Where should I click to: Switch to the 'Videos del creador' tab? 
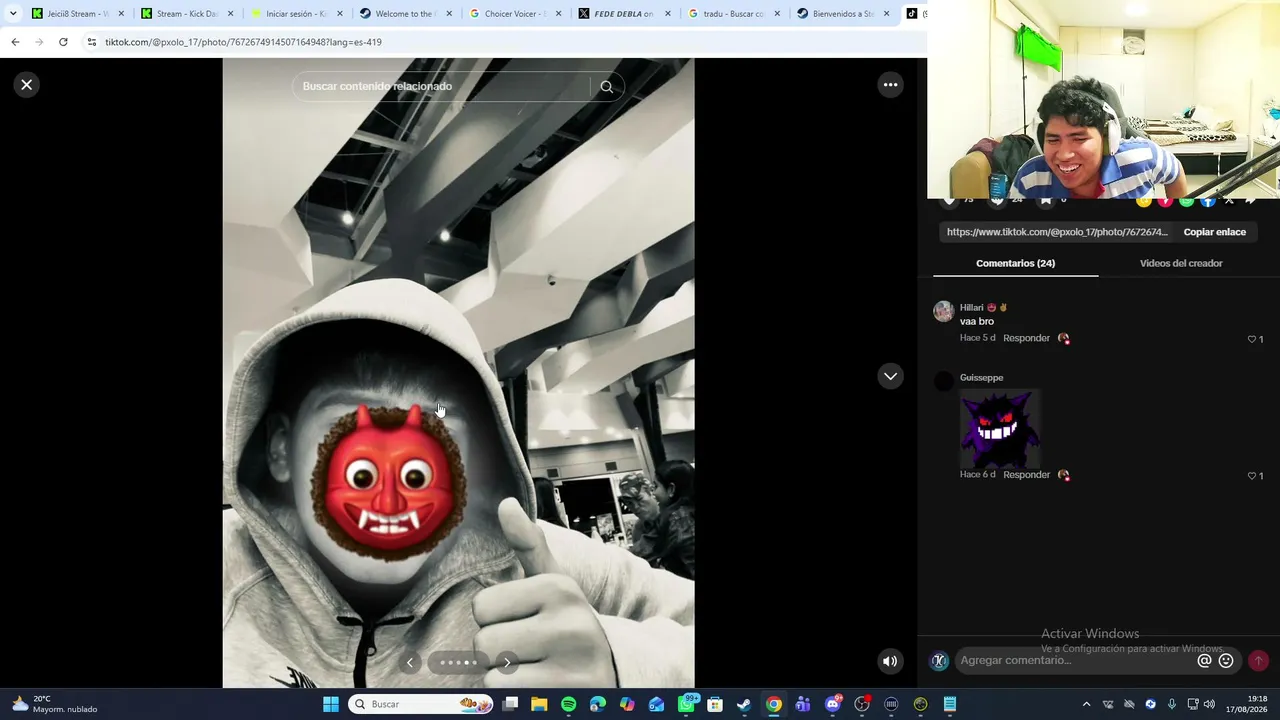coord(1181,263)
